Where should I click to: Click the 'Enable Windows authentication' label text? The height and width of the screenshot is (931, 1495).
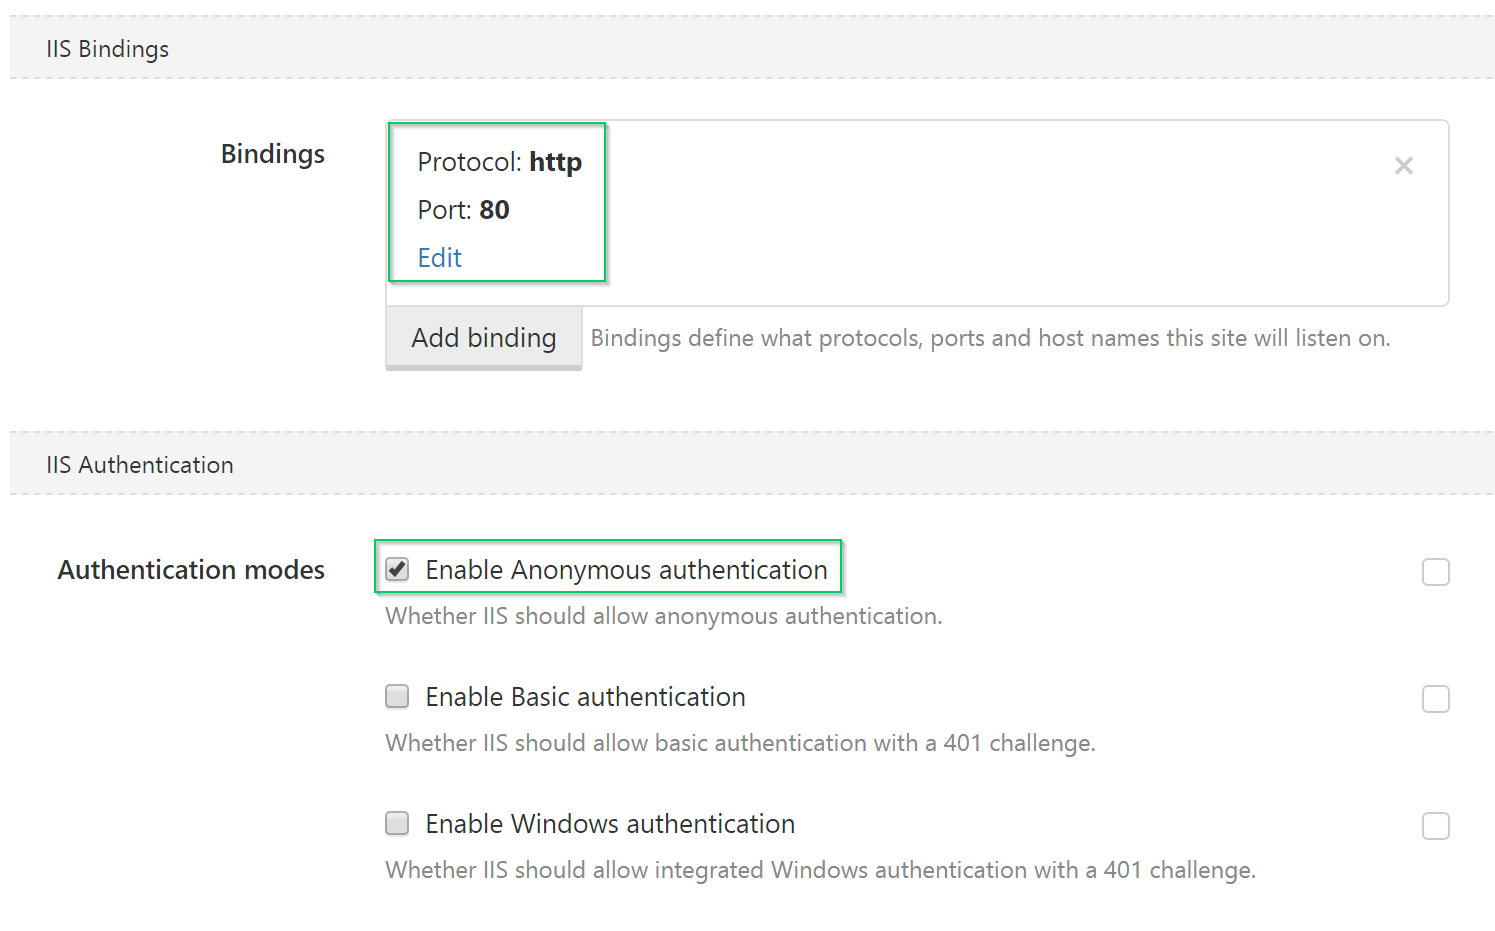point(610,824)
